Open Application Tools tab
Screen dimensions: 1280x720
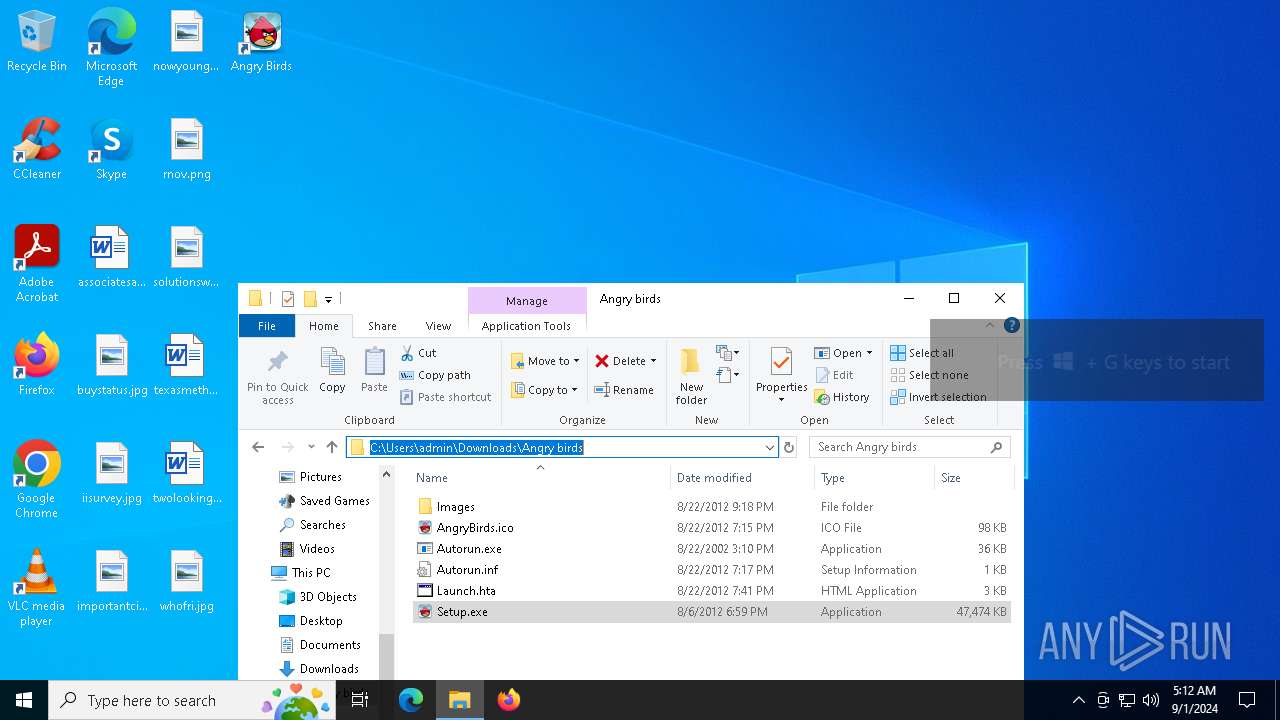click(x=526, y=326)
